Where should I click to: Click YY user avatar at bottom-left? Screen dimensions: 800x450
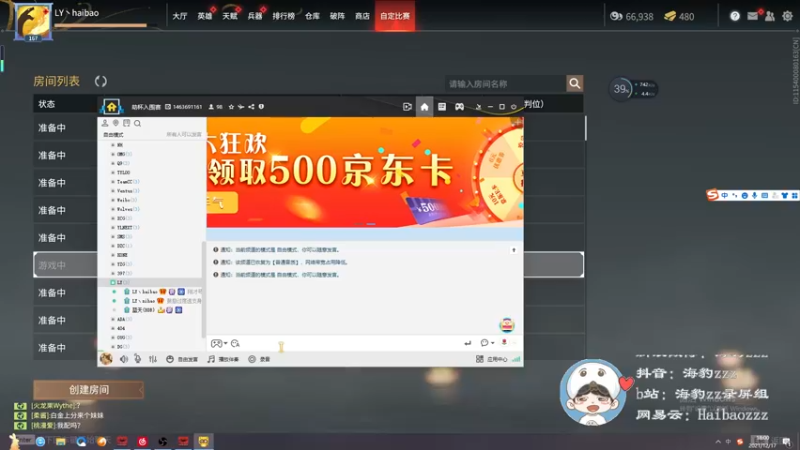[x=106, y=359]
